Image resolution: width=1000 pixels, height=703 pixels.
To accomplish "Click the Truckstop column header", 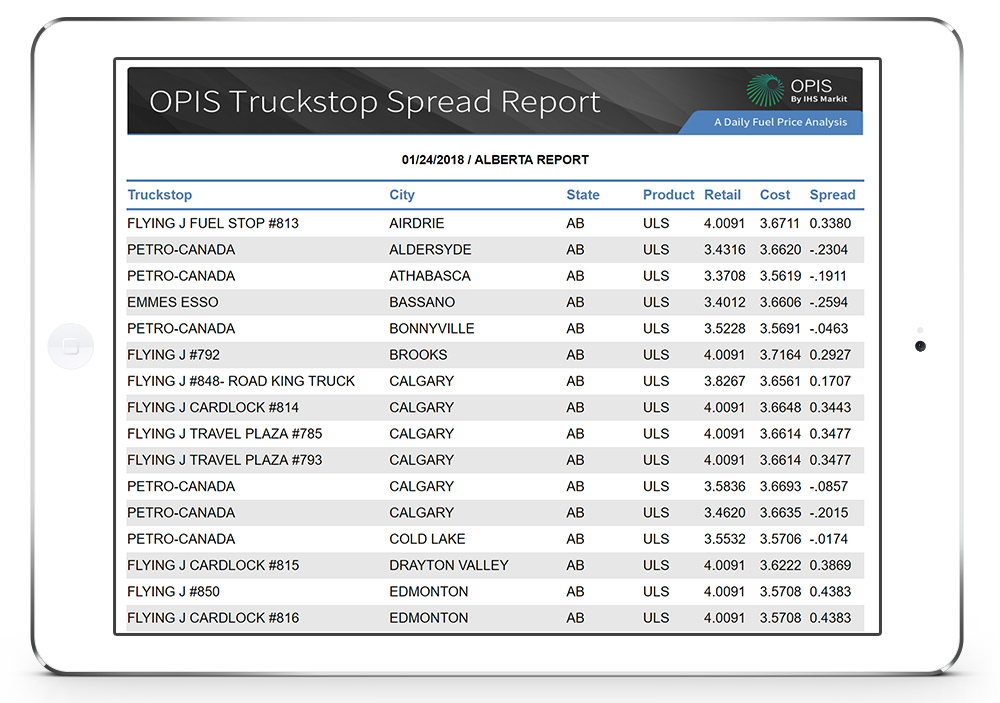I will pyautogui.click(x=159, y=195).
